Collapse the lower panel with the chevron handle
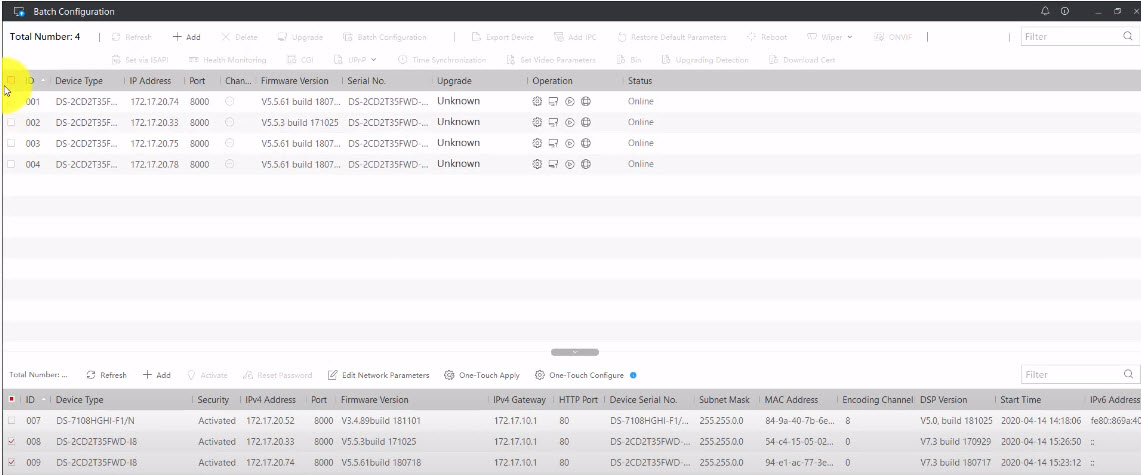Viewport: 1141px width, 475px height. point(575,352)
